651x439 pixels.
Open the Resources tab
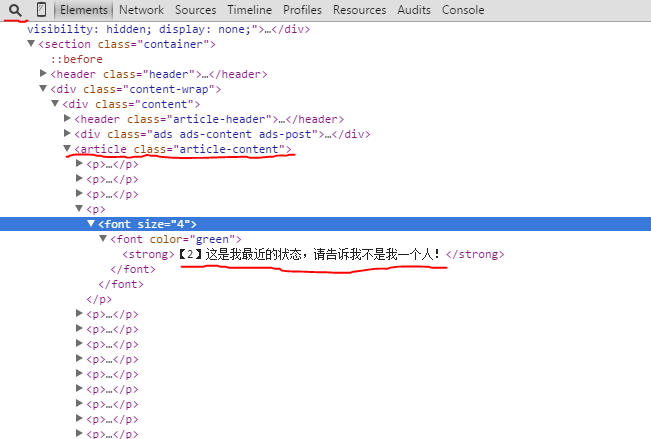[x=360, y=10]
